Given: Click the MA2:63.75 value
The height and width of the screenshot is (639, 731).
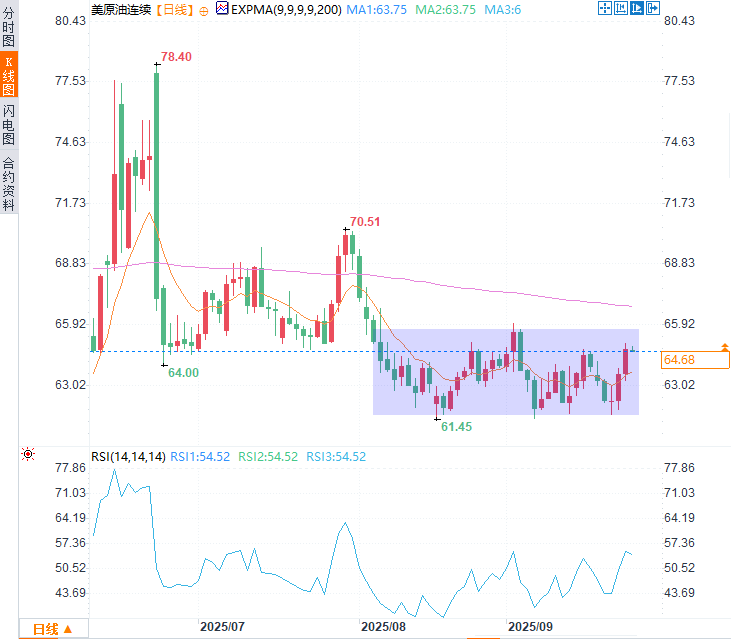Looking at the screenshot, I should pyautogui.click(x=446, y=10).
